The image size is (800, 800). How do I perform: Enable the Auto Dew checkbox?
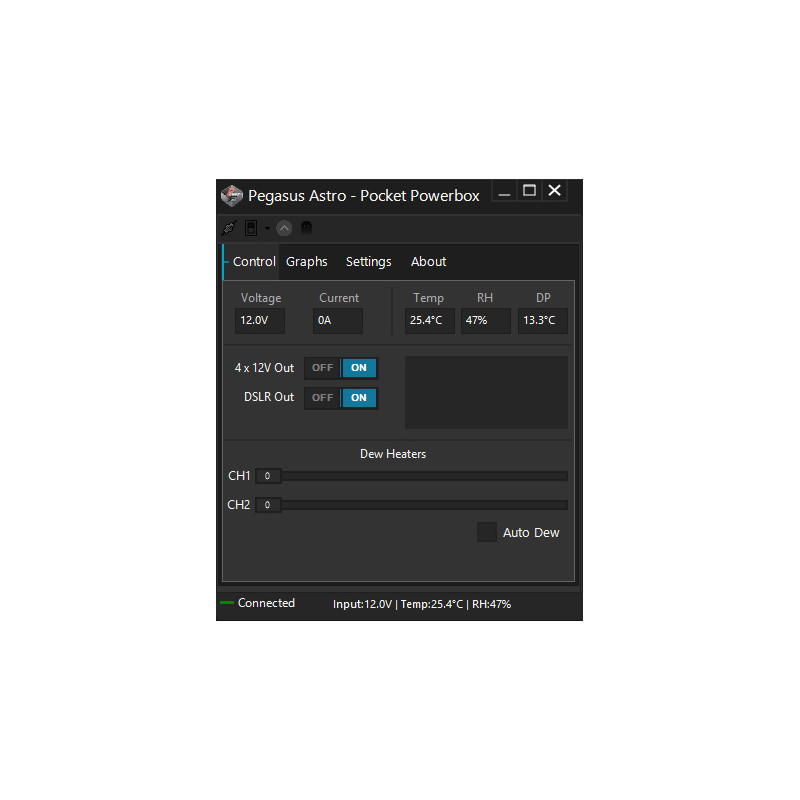pos(487,532)
